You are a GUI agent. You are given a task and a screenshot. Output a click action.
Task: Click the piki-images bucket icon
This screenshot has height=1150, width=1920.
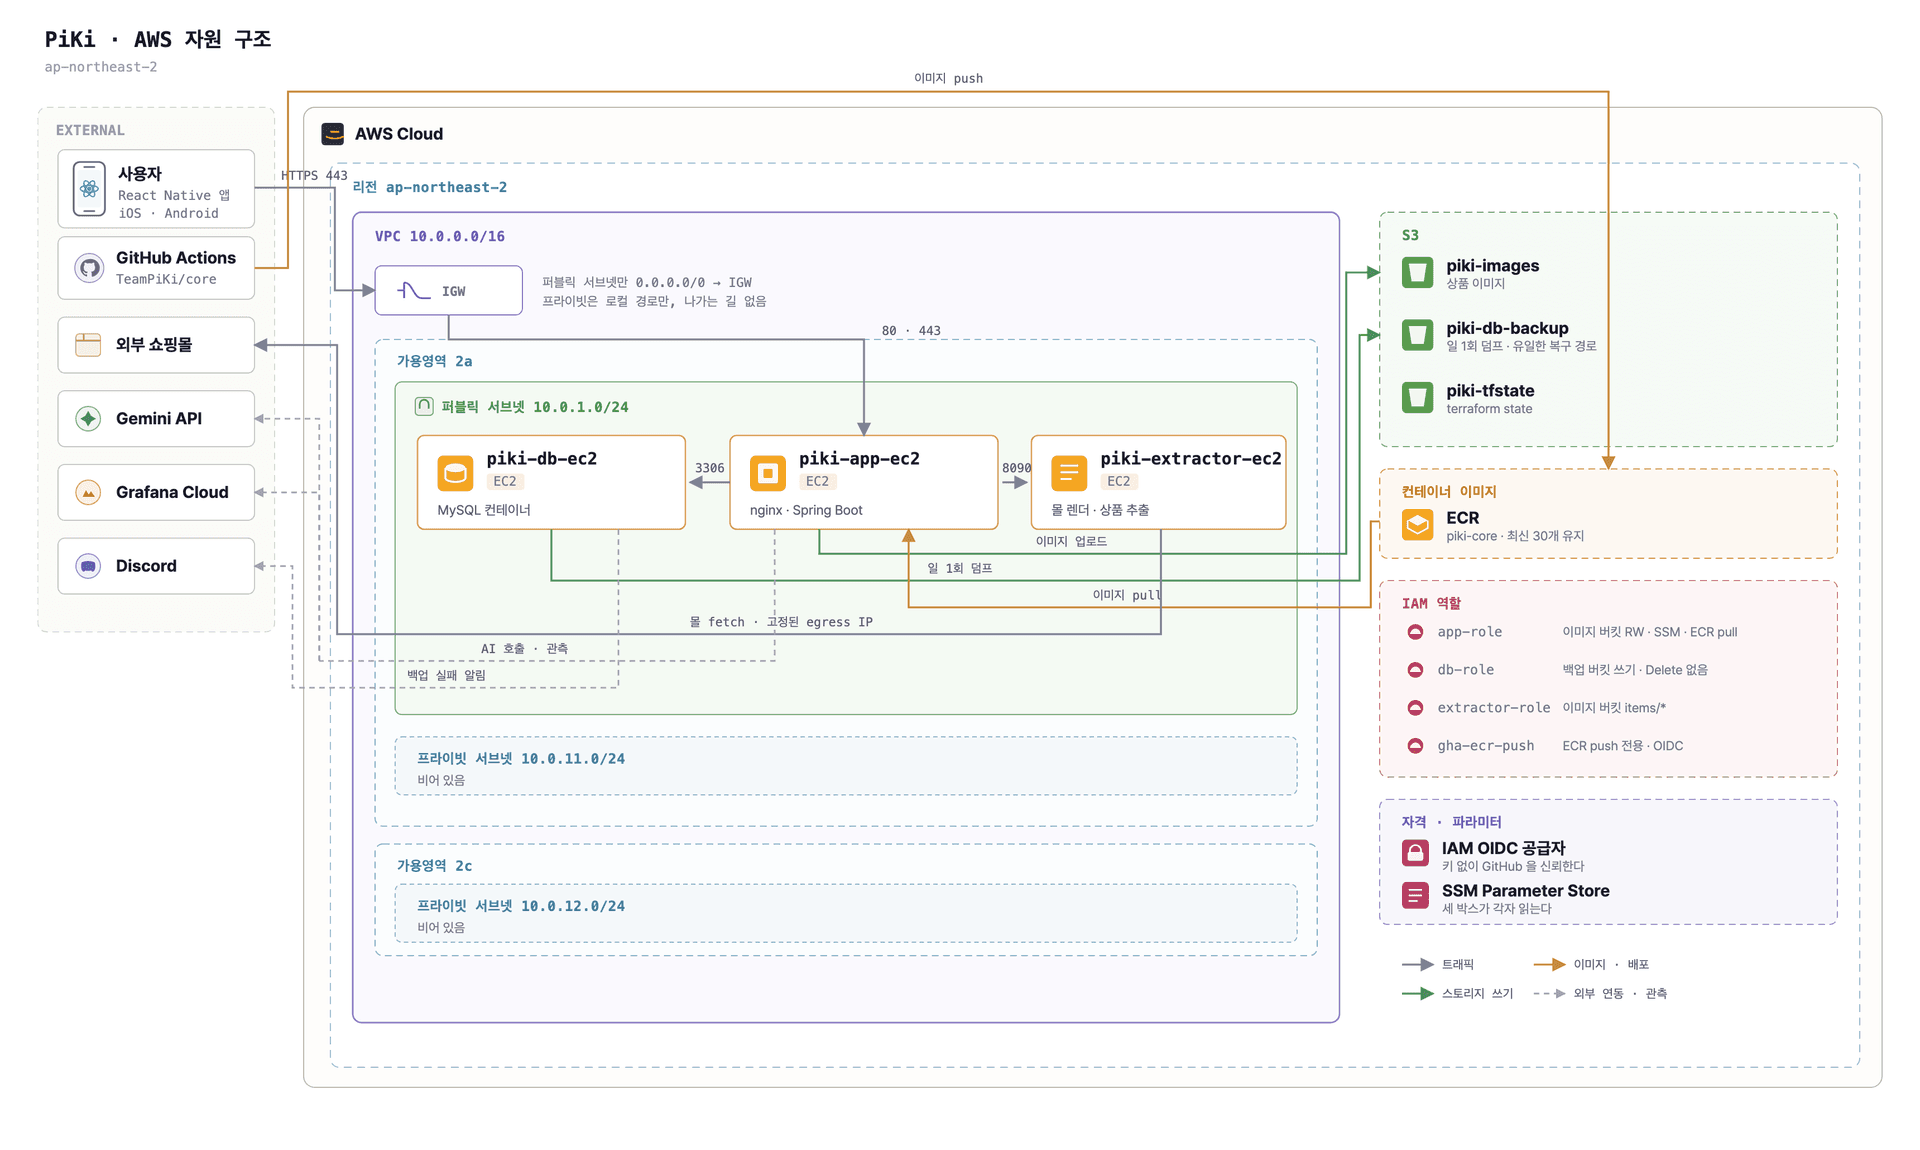click(x=1417, y=273)
